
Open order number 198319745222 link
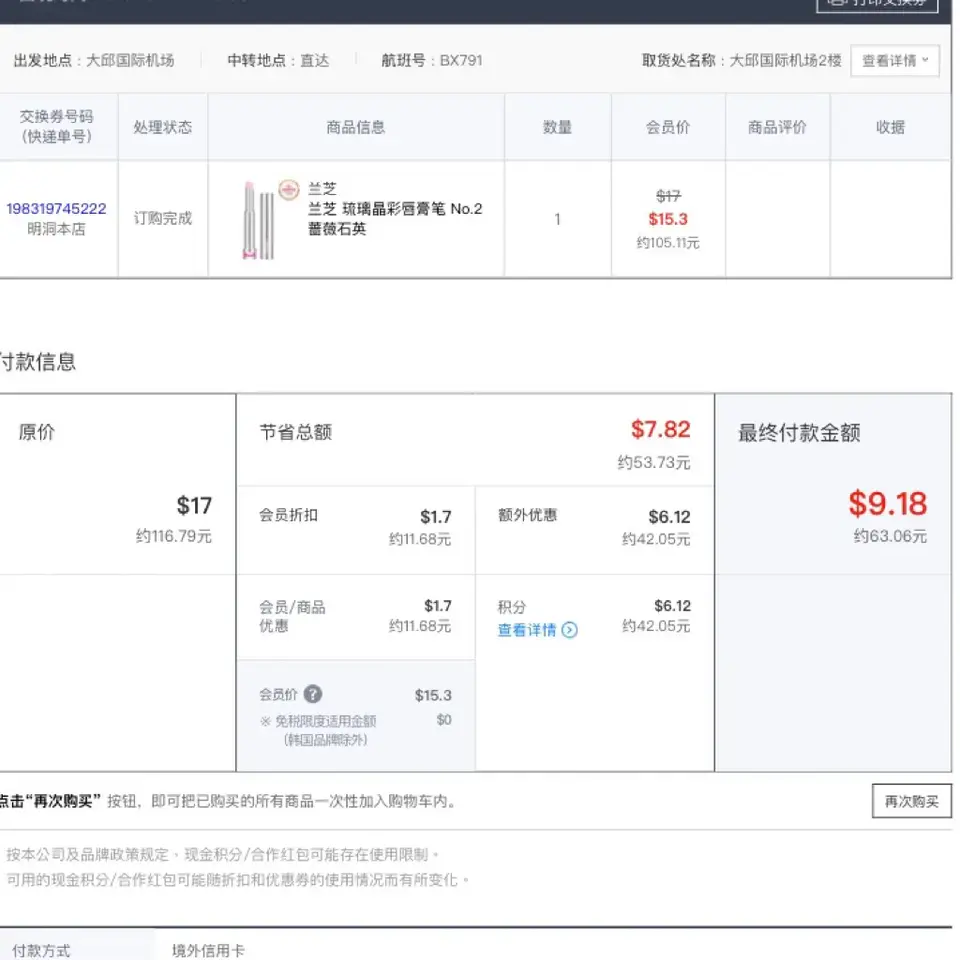(56, 209)
